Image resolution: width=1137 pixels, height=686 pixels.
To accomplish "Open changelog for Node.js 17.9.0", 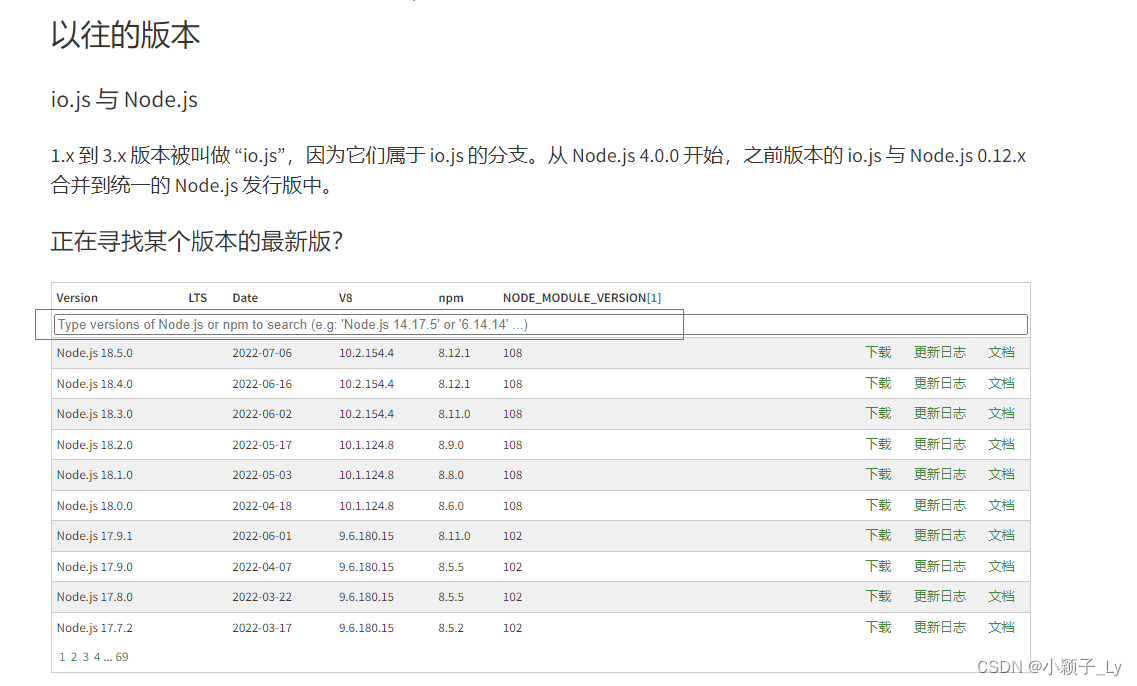I will 940,566.
